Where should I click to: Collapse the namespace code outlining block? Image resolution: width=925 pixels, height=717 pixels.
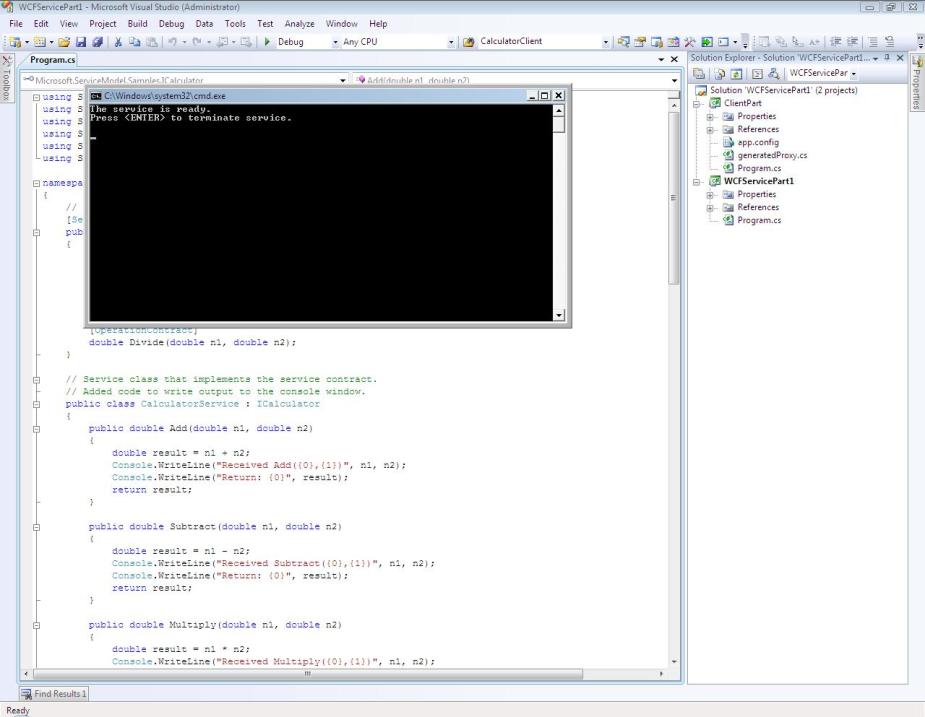37,183
